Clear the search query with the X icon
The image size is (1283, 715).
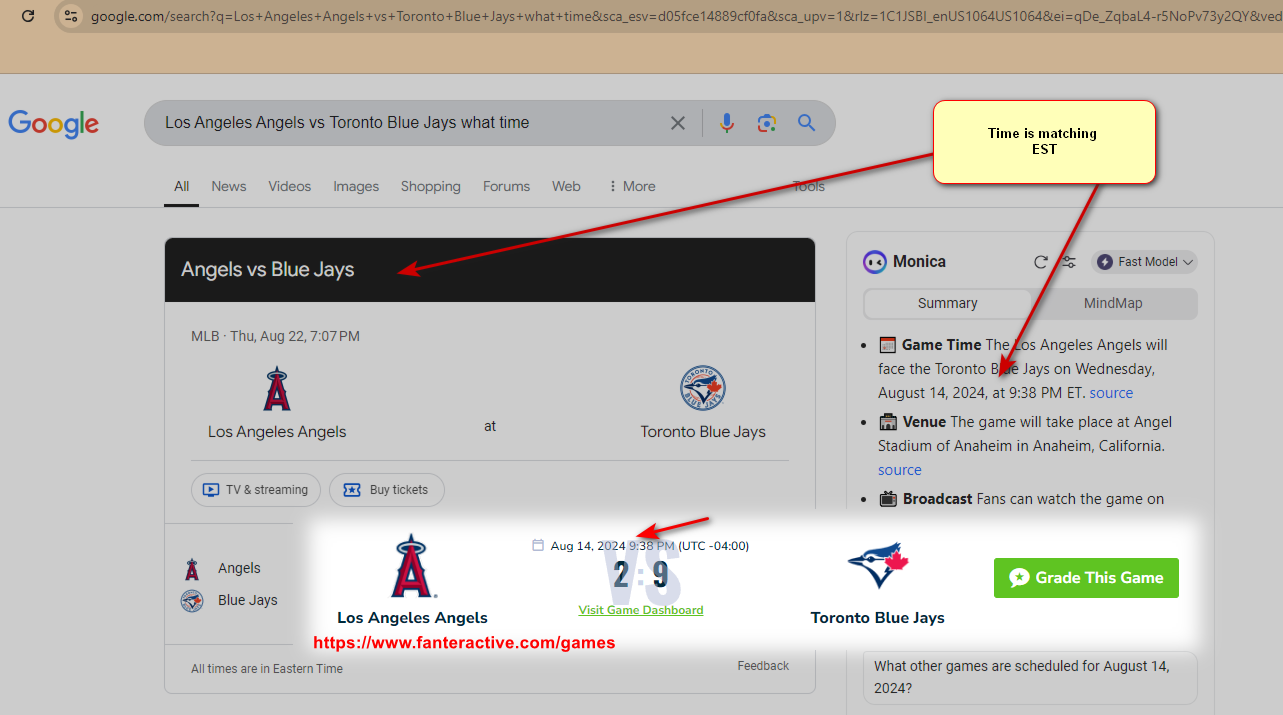click(x=678, y=123)
